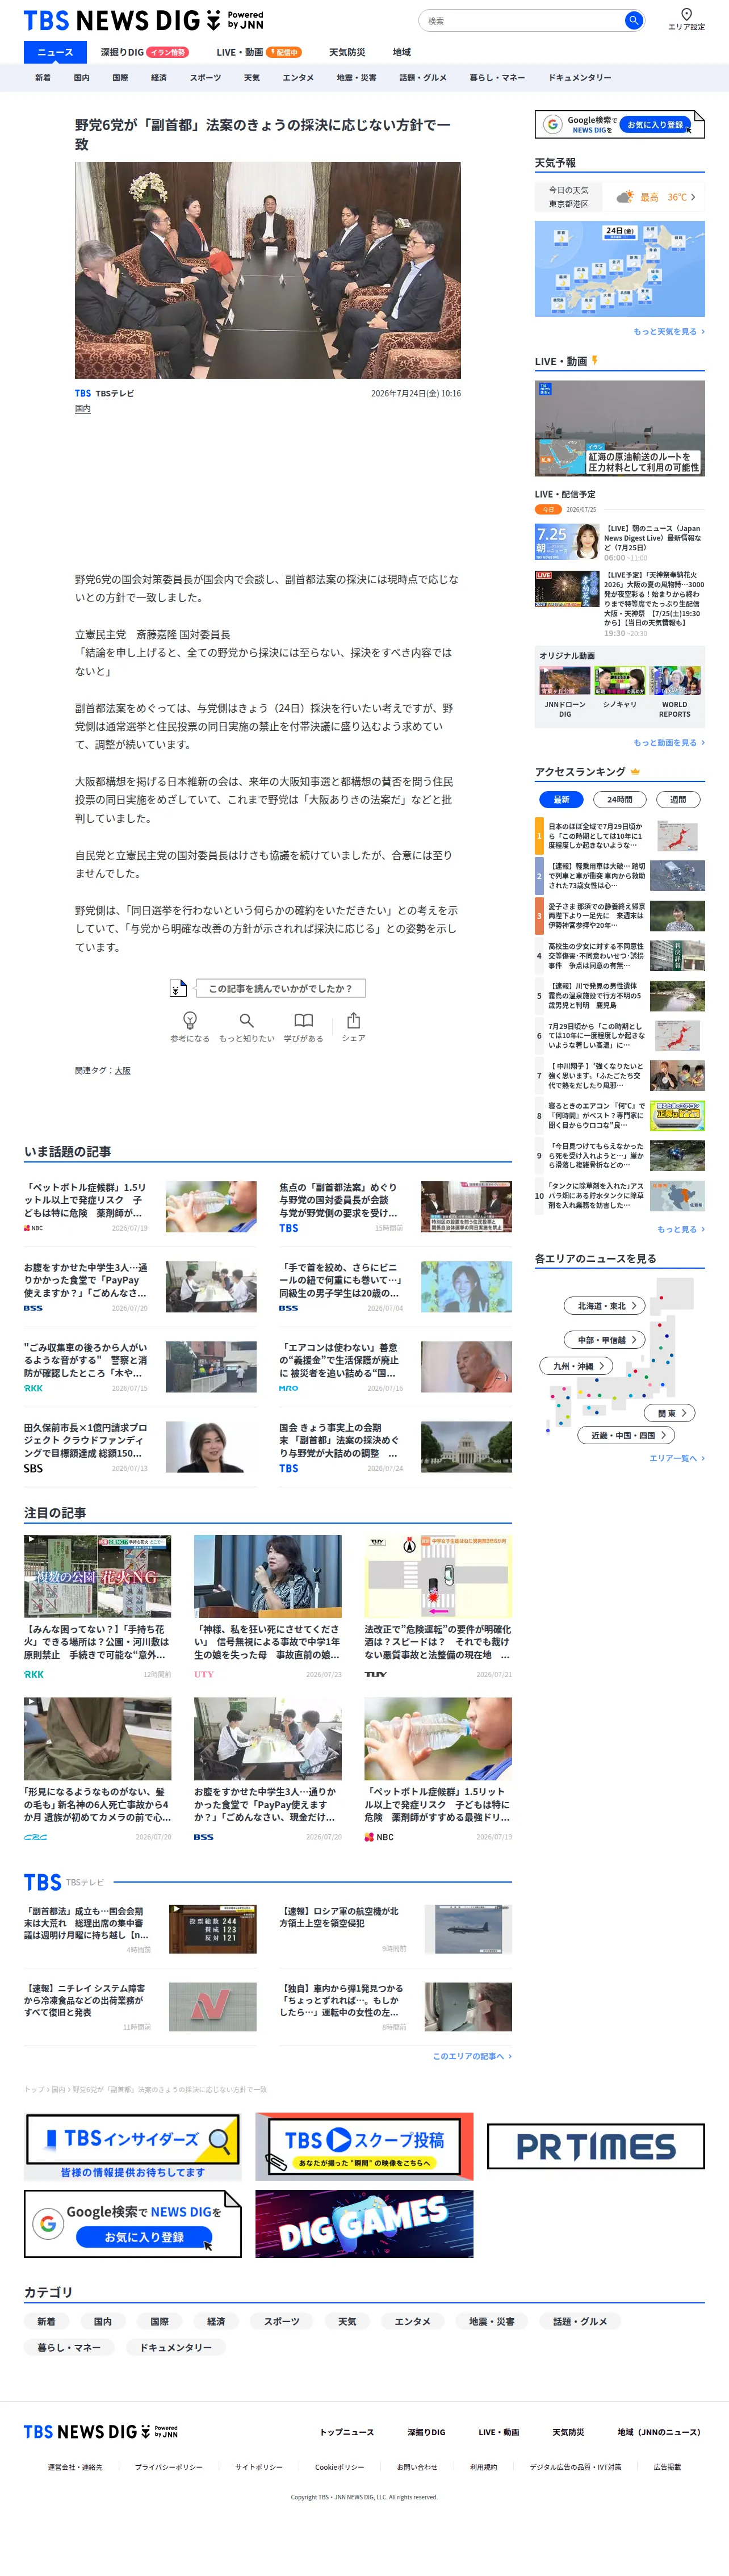Open the LIVE video 紅海の原油輸送のルート thumbnail
The height and width of the screenshot is (2576, 729).
[620, 428]
